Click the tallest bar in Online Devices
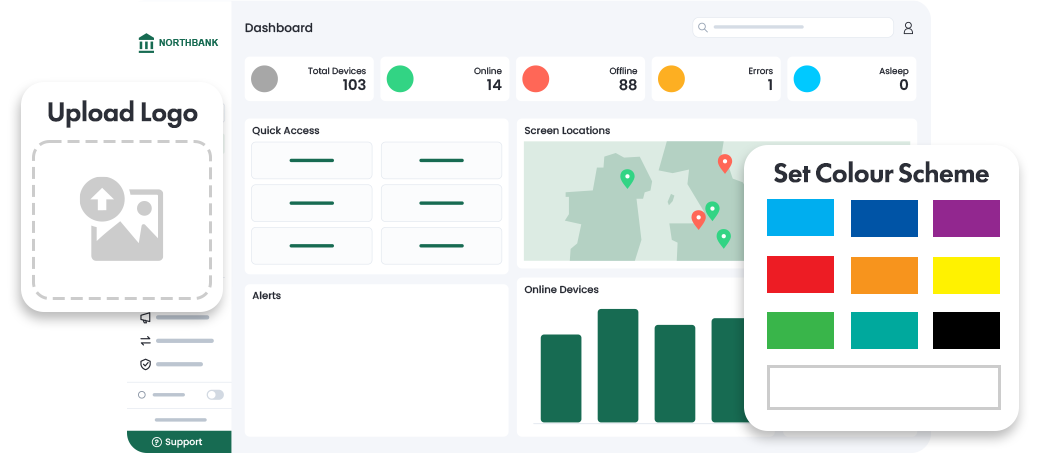Viewport: 1059px width, 453px height. [618, 366]
